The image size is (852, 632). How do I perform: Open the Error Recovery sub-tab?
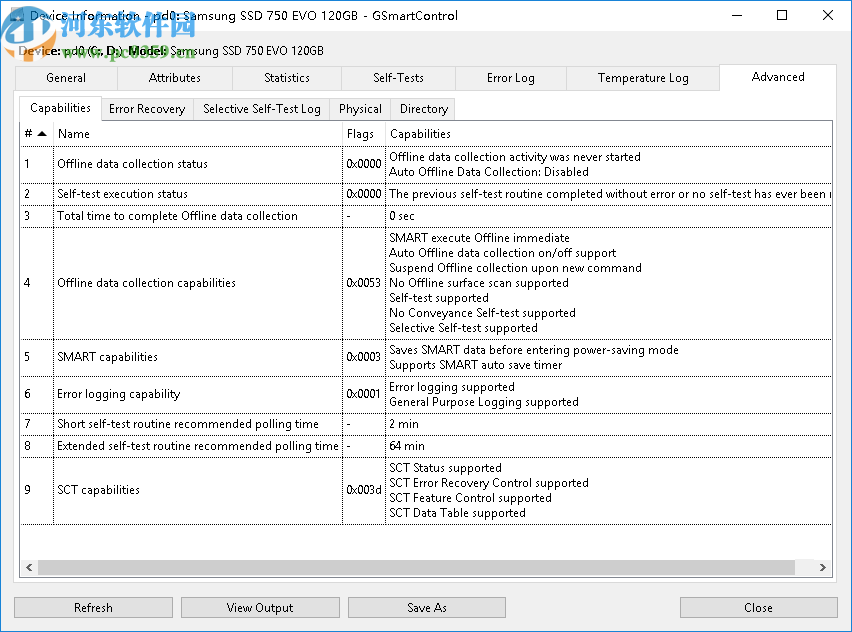tap(146, 109)
